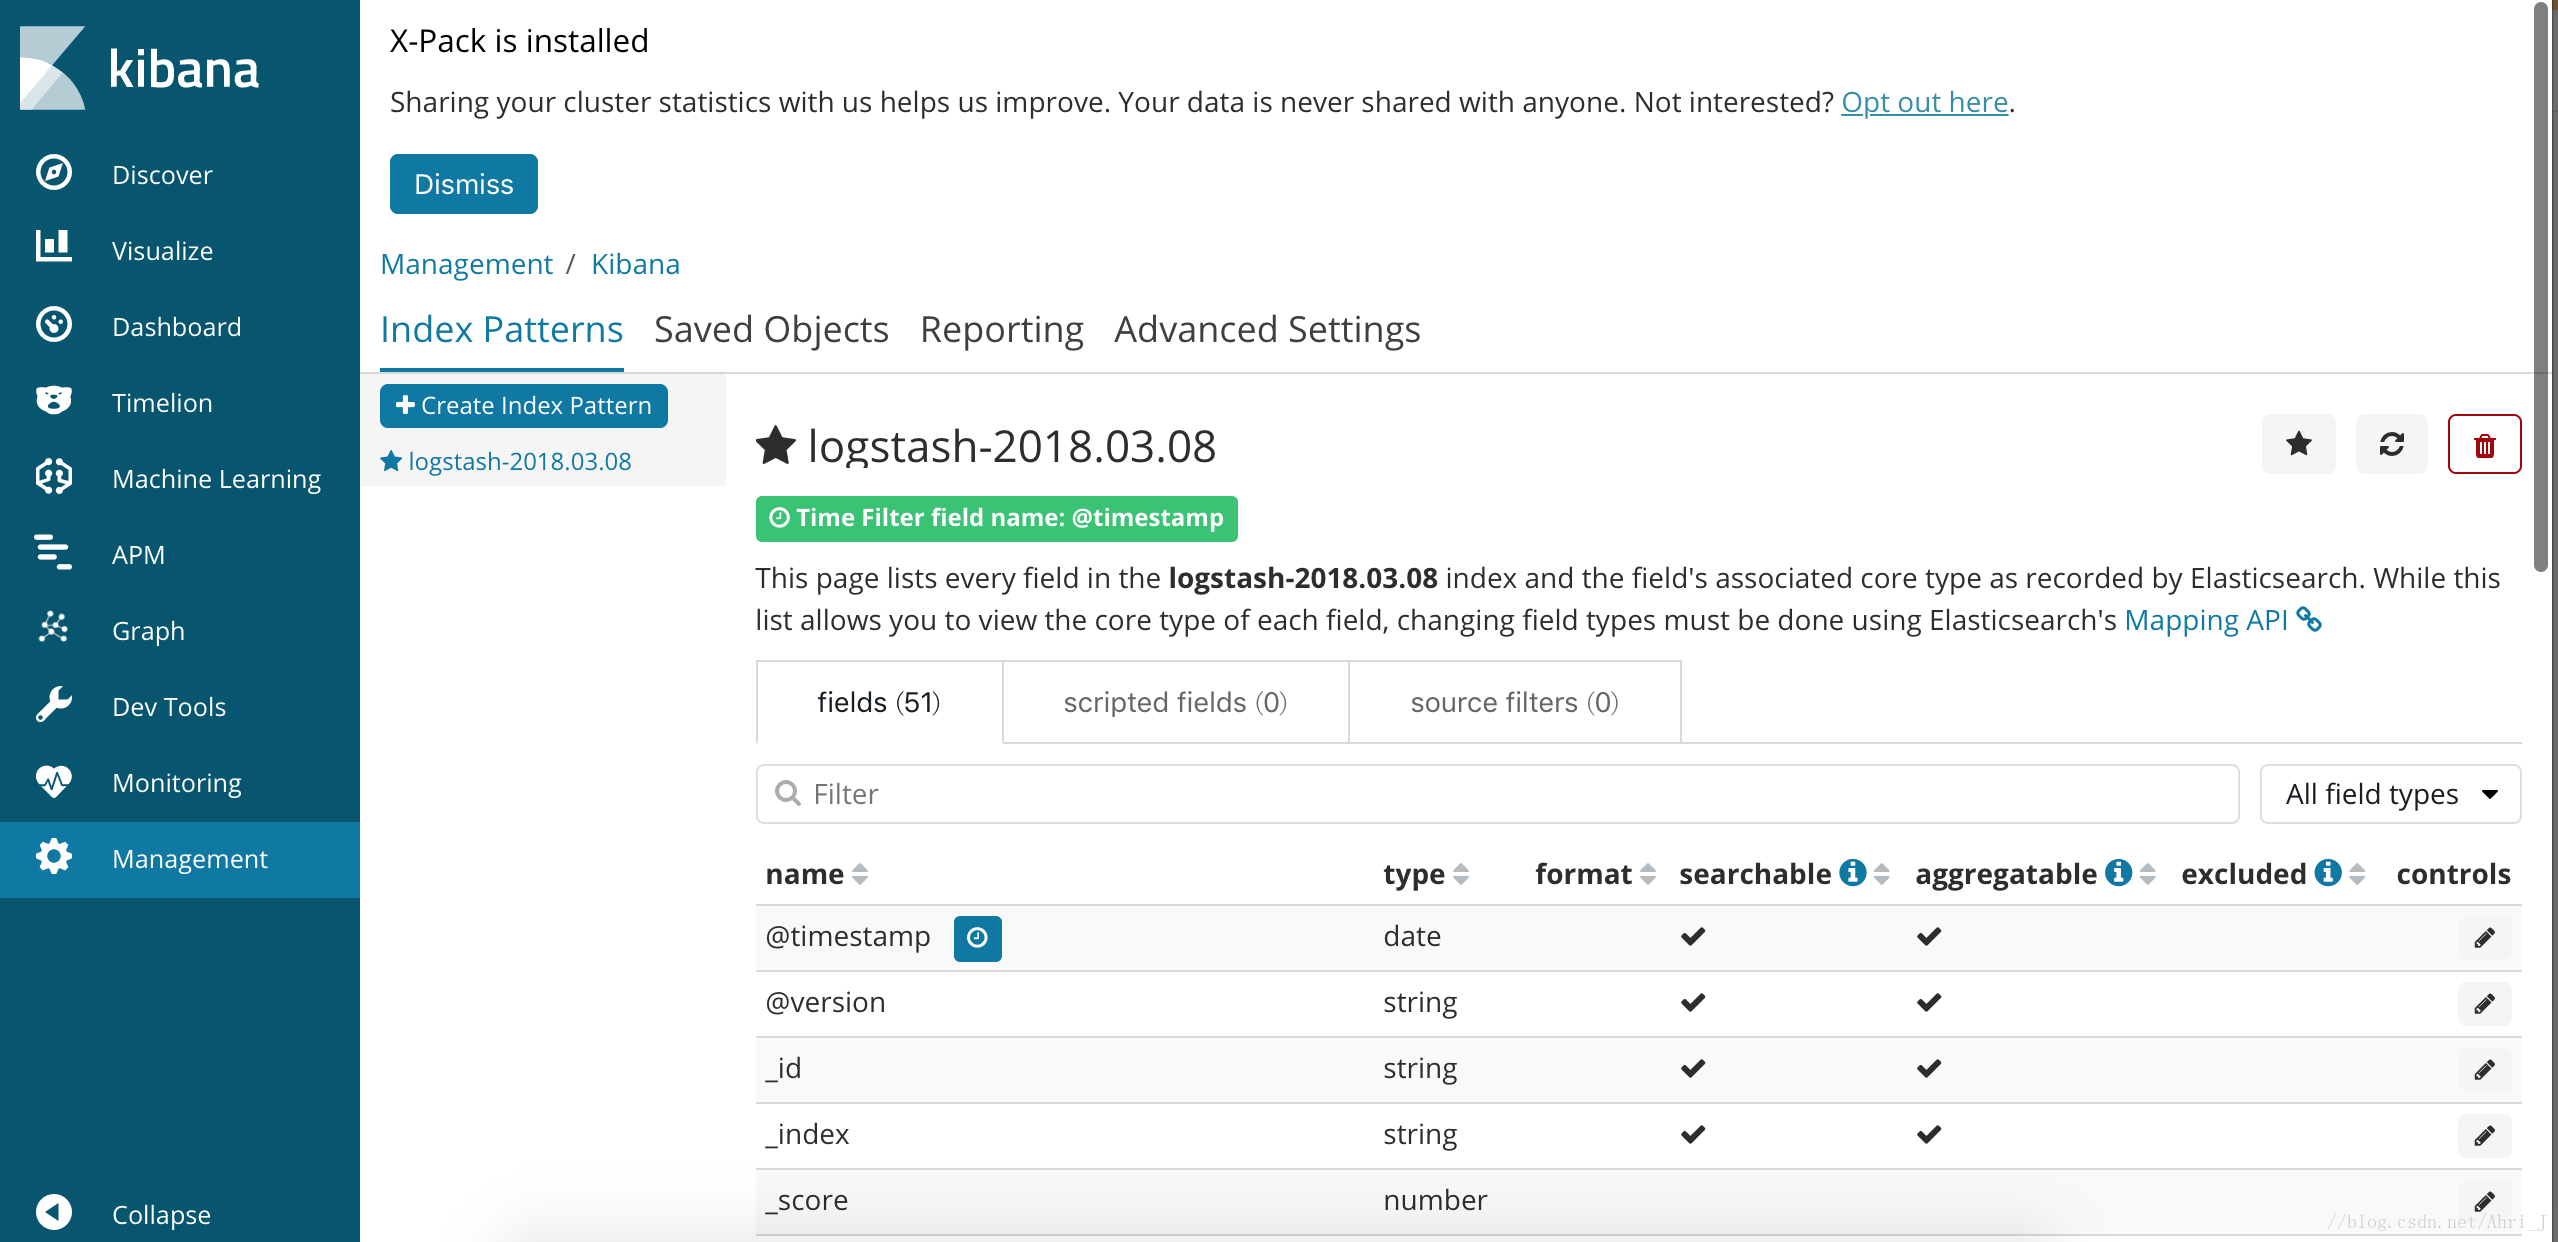Click Time Filter field name badge
Image resolution: width=2558 pixels, height=1242 pixels.
point(997,518)
